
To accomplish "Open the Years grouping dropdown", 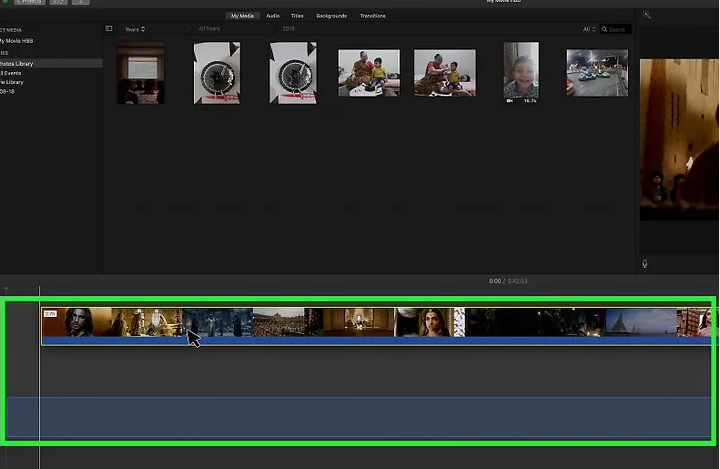I will click(x=135, y=29).
